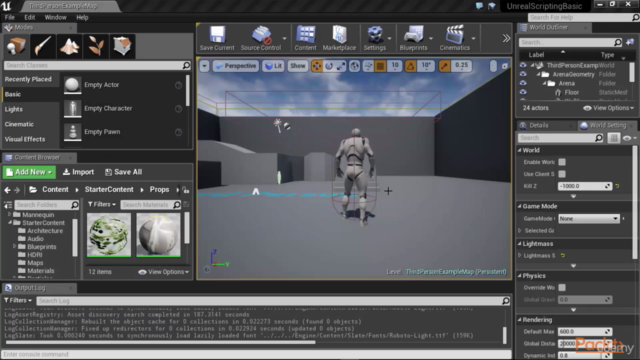Open the GameMode Override dropdown
640x360 pixels.
(589, 219)
